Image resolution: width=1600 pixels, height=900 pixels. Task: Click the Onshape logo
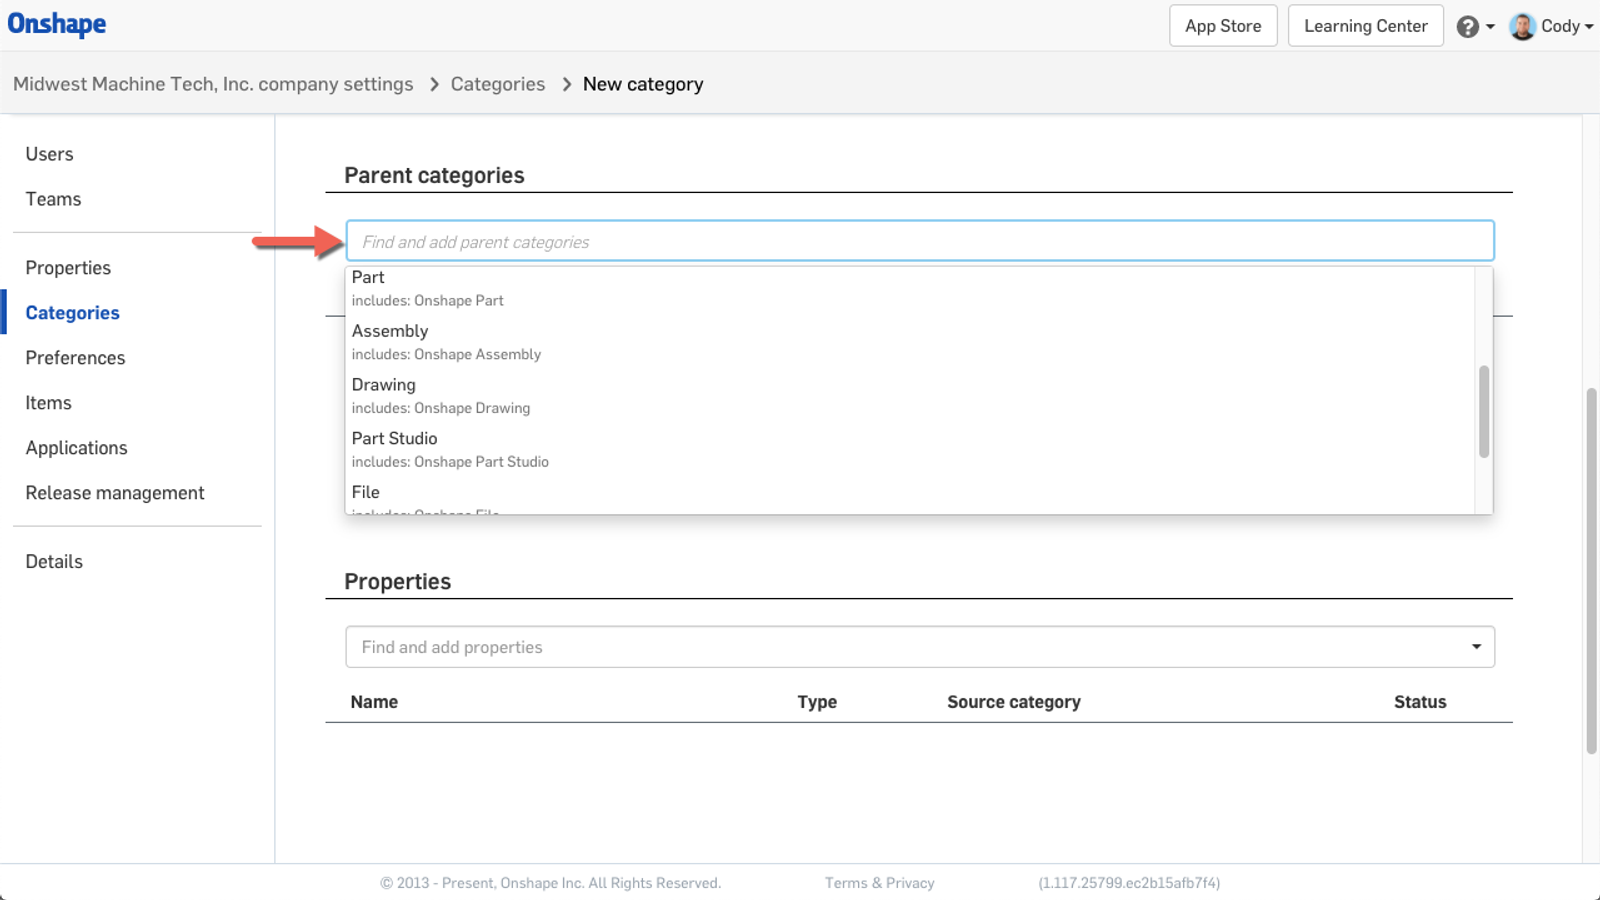[x=57, y=24]
